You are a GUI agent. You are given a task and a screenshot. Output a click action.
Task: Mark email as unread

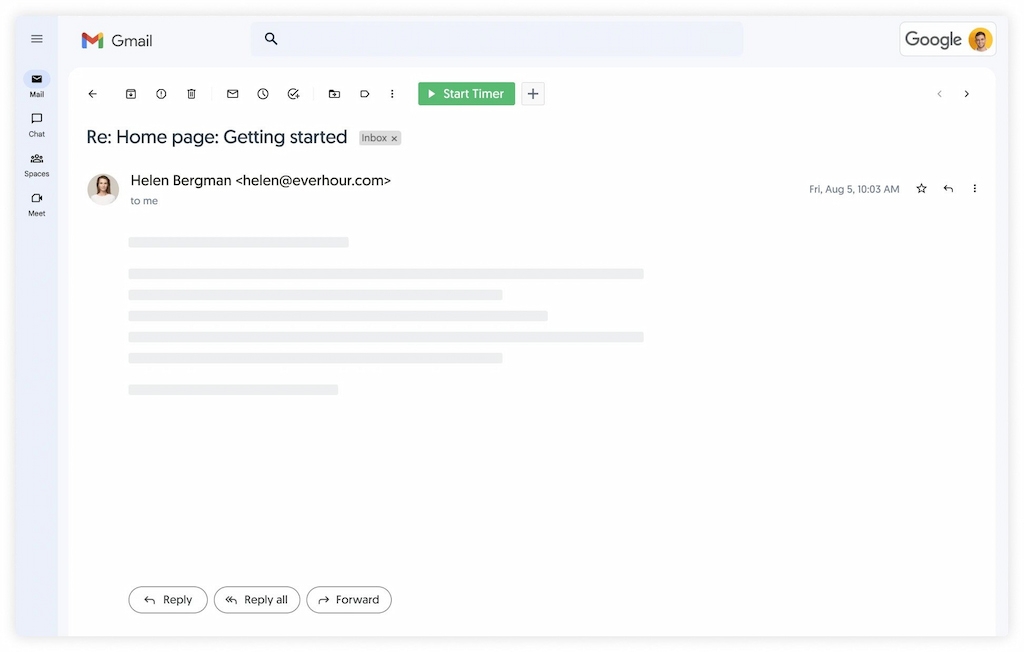coord(232,94)
